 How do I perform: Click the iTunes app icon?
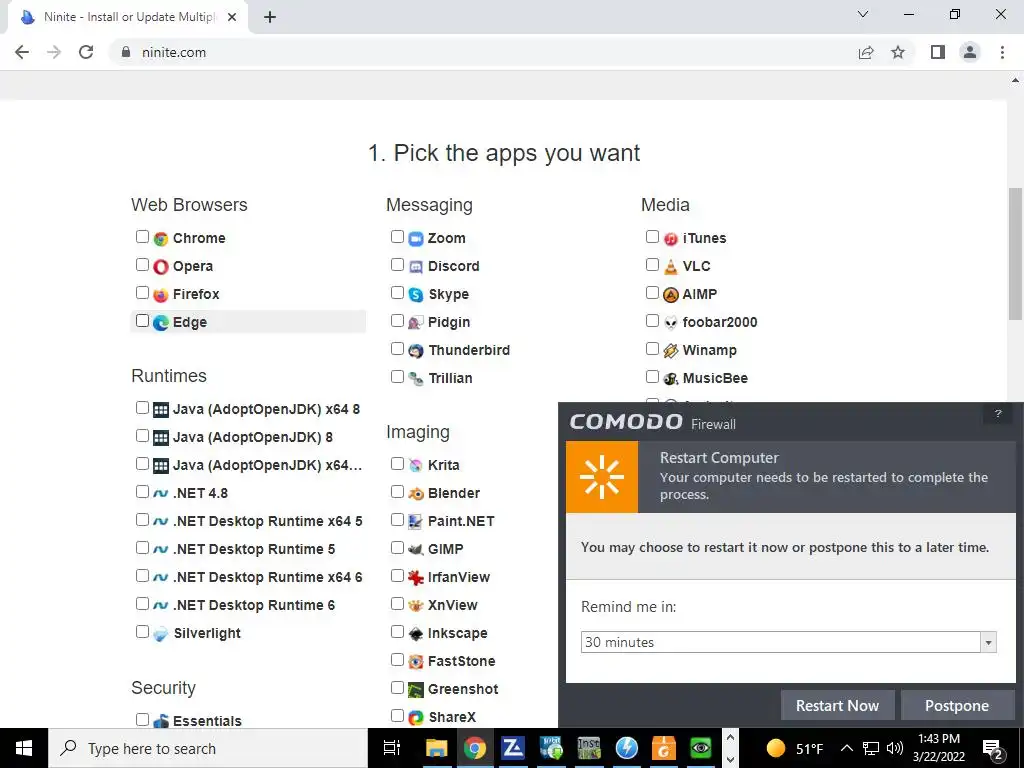point(671,239)
